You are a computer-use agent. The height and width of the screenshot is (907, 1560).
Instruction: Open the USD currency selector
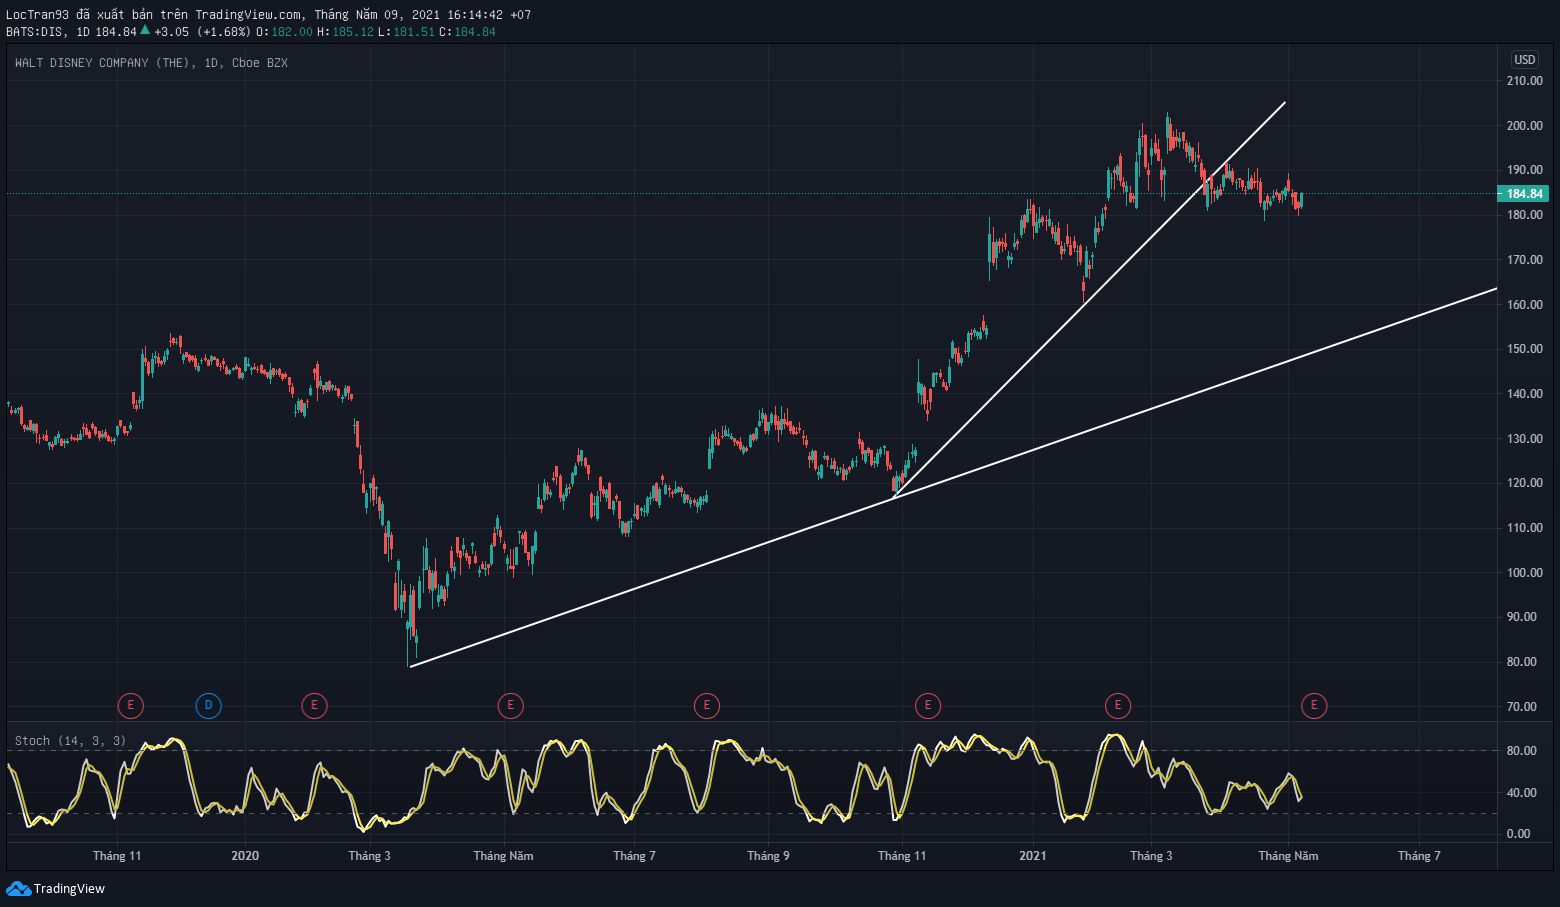click(x=1524, y=60)
